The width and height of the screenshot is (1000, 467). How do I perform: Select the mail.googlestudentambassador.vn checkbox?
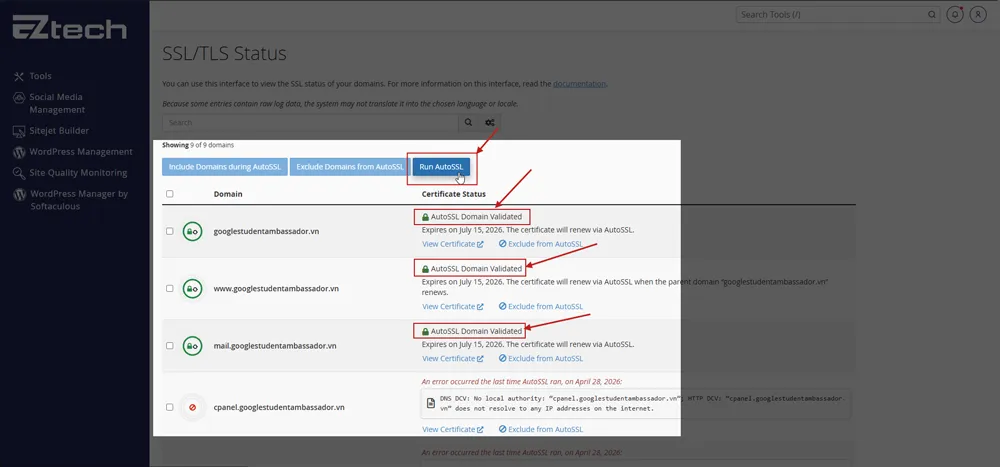click(169, 346)
